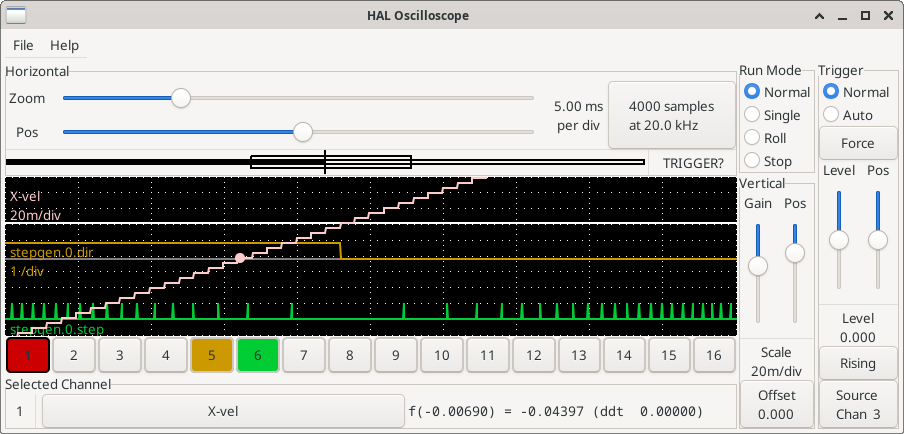Open the 4000 samples at 20.0 kHz settings
The width and height of the screenshot is (904, 434).
click(671, 115)
